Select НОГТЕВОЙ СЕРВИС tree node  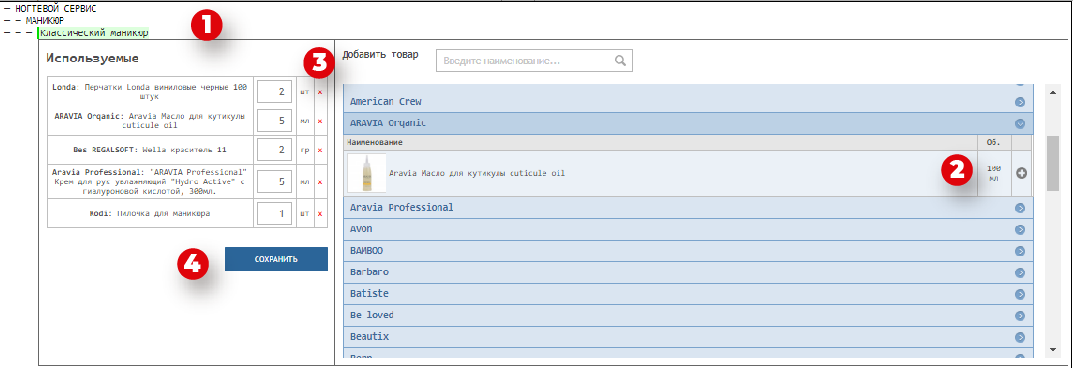(x=55, y=9)
